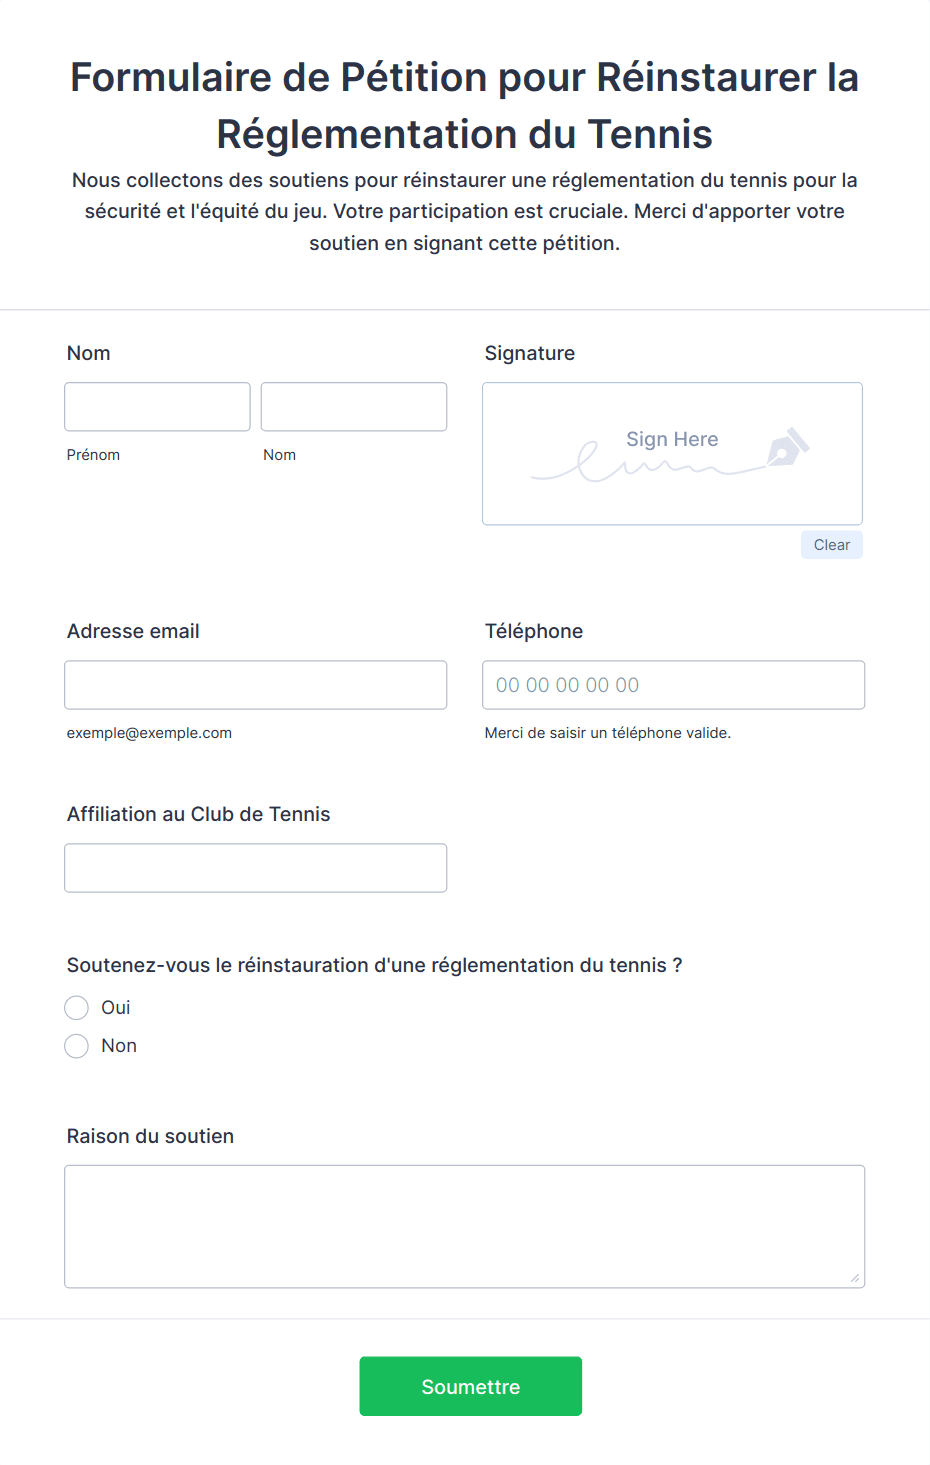This screenshot has height=1465, width=930.
Task: Click the exemple@exemple.com hint text
Action: click(x=149, y=733)
